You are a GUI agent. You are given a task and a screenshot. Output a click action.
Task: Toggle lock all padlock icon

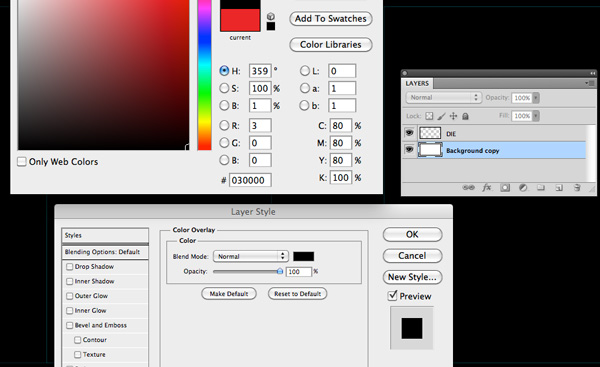tap(465, 116)
